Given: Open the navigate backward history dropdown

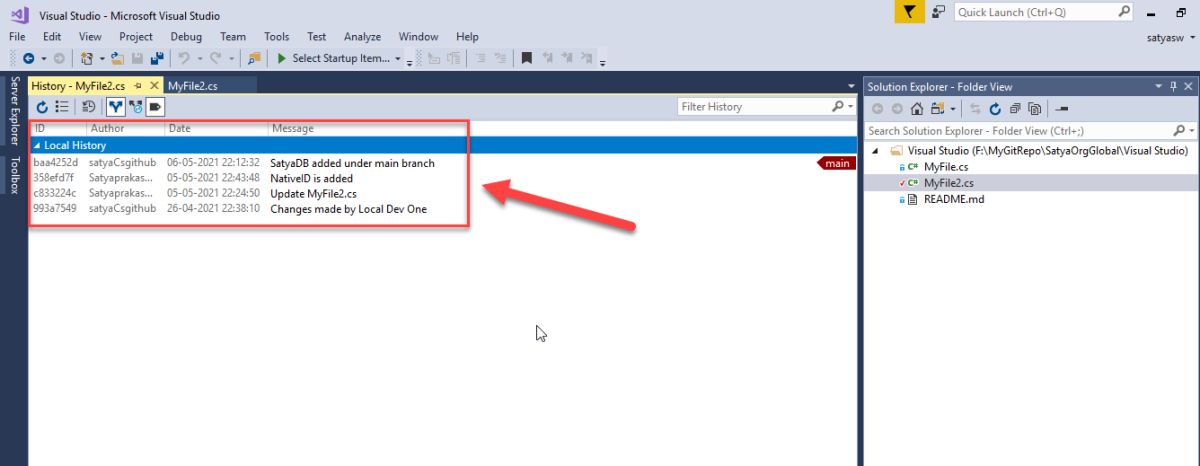Looking at the screenshot, I should pos(43,59).
